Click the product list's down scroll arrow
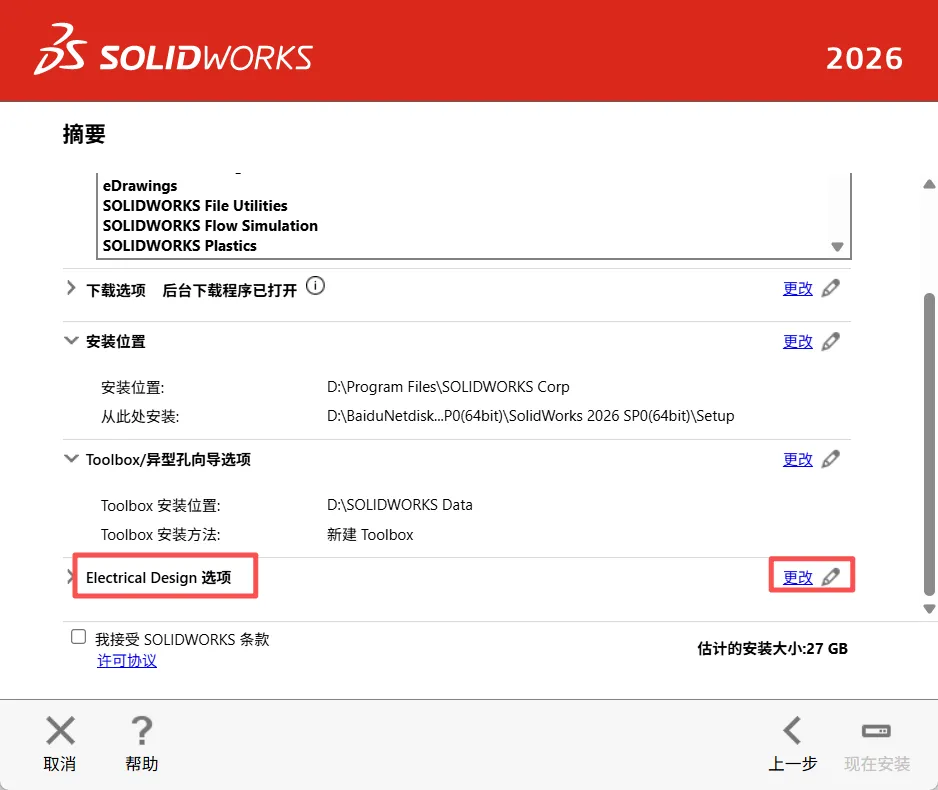Image resolution: width=938 pixels, height=790 pixels. pos(838,246)
